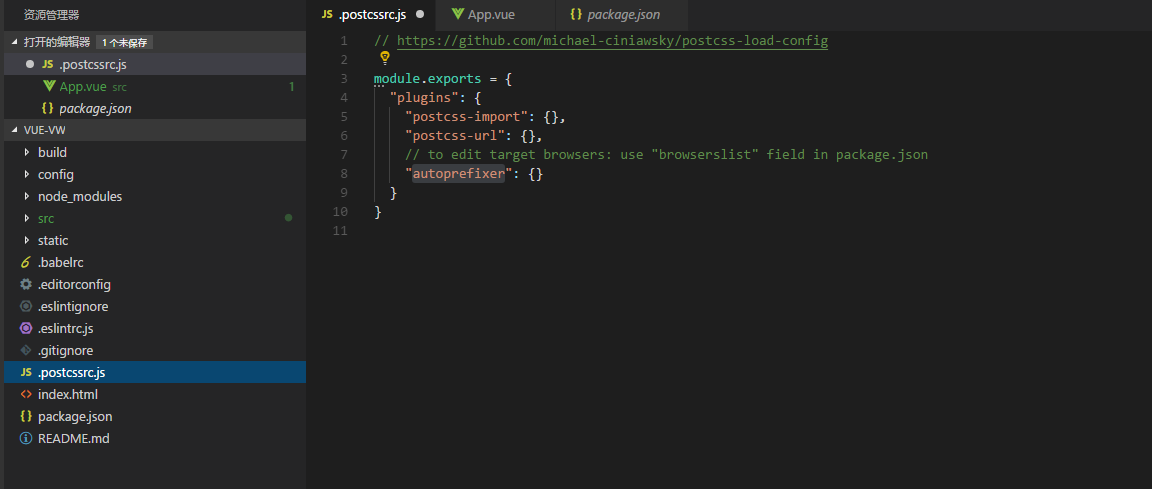Select .postcssrc.js in the file tree

155,372
